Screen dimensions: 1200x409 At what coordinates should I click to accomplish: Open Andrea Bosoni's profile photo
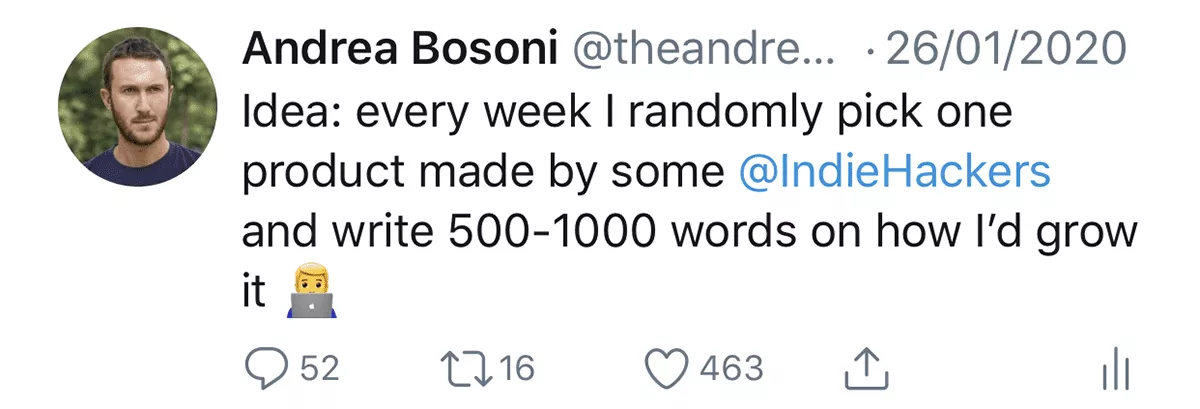pyautogui.click(x=138, y=106)
